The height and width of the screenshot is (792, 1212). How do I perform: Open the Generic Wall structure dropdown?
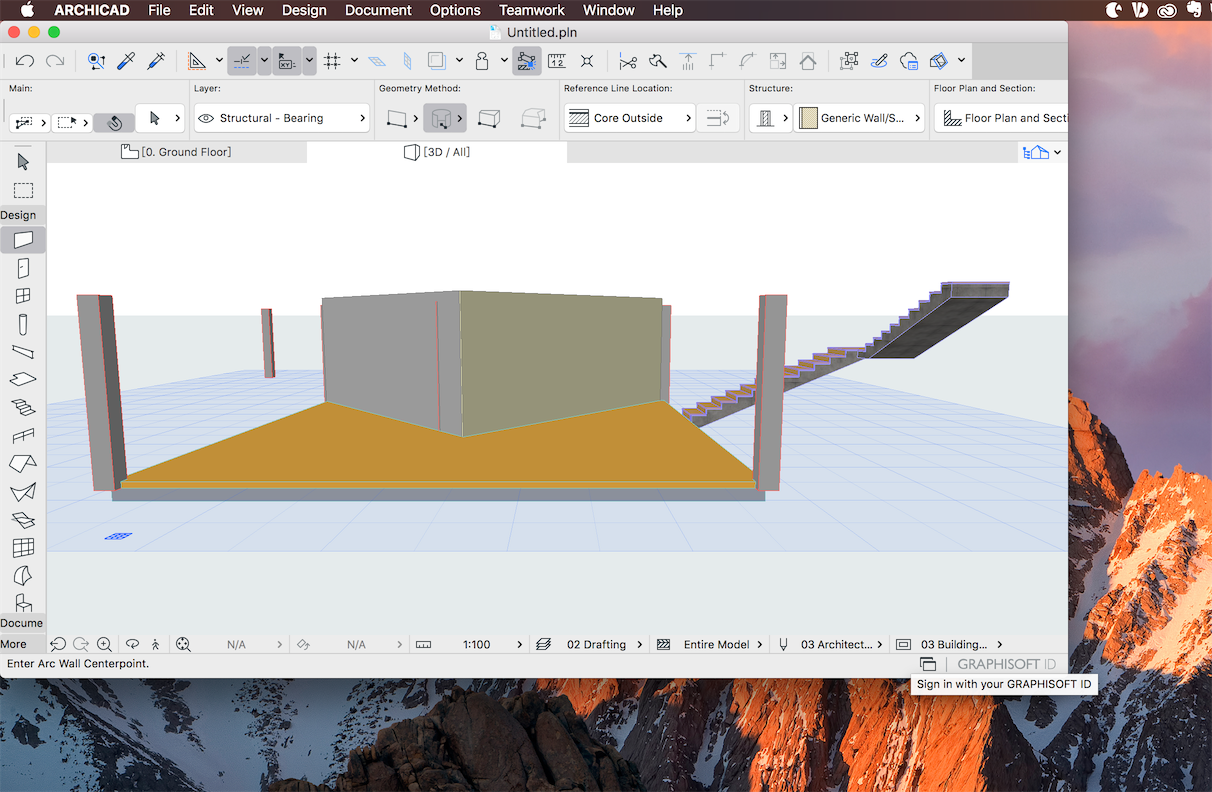pyautogui.click(x=859, y=118)
